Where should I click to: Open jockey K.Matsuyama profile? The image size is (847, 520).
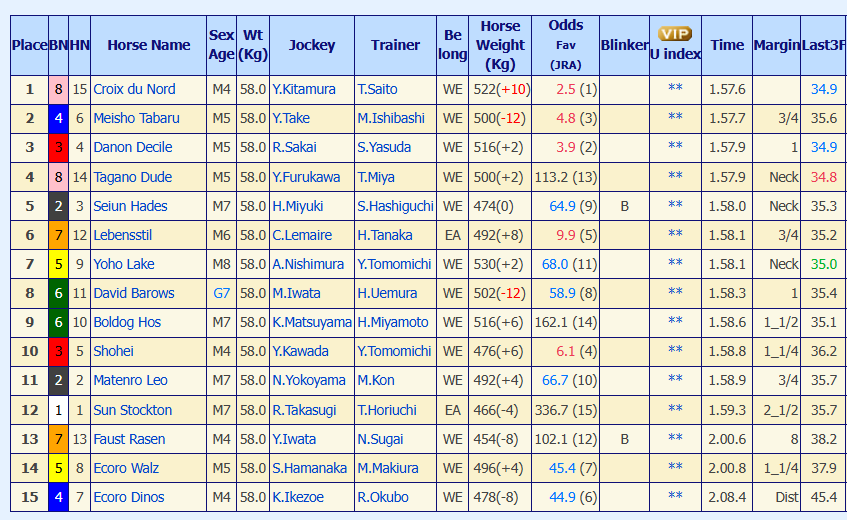tap(312, 322)
